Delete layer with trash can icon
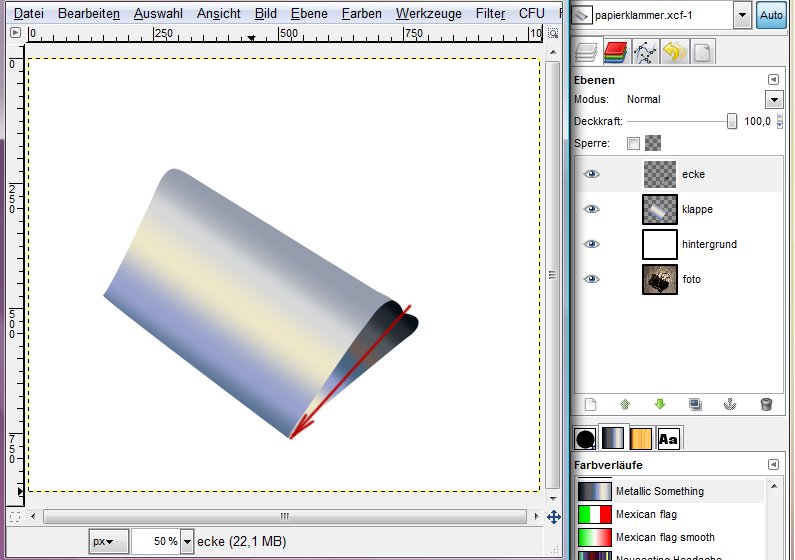The image size is (795, 560). tap(766, 404)
